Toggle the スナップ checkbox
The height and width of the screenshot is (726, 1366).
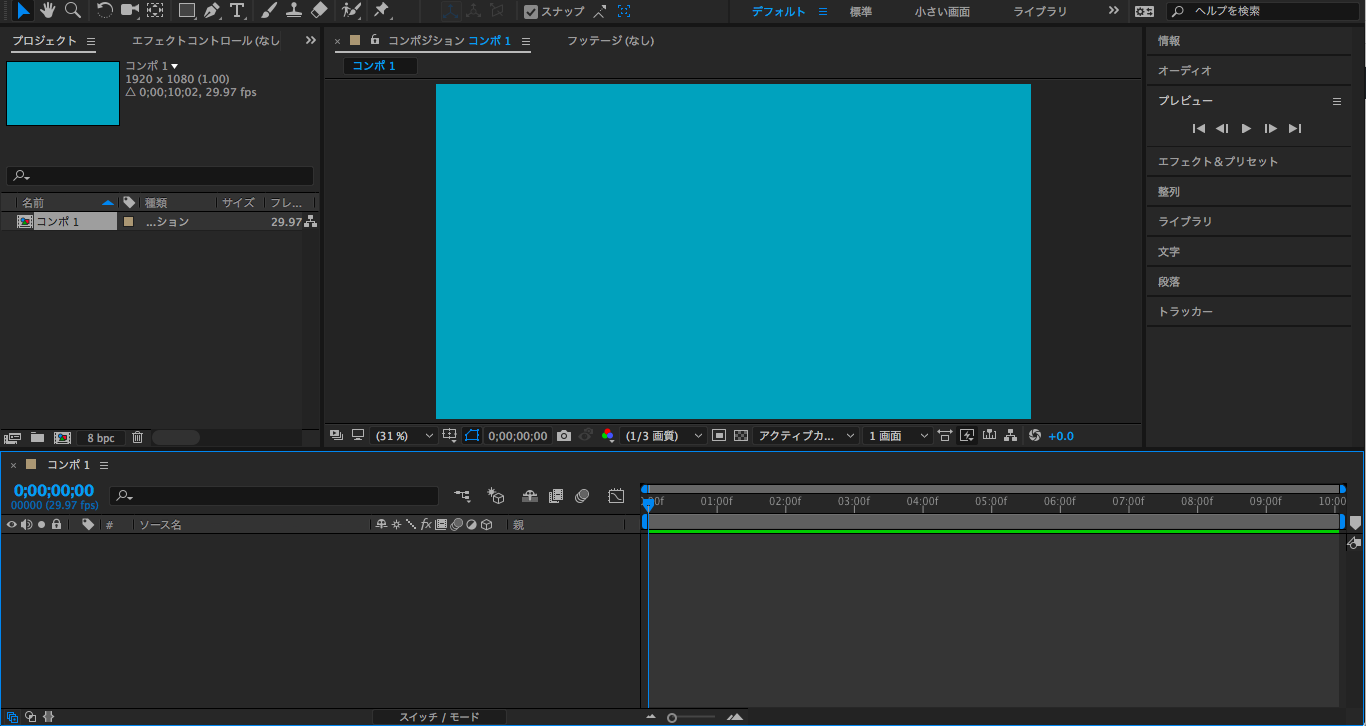tap(531, 12)
